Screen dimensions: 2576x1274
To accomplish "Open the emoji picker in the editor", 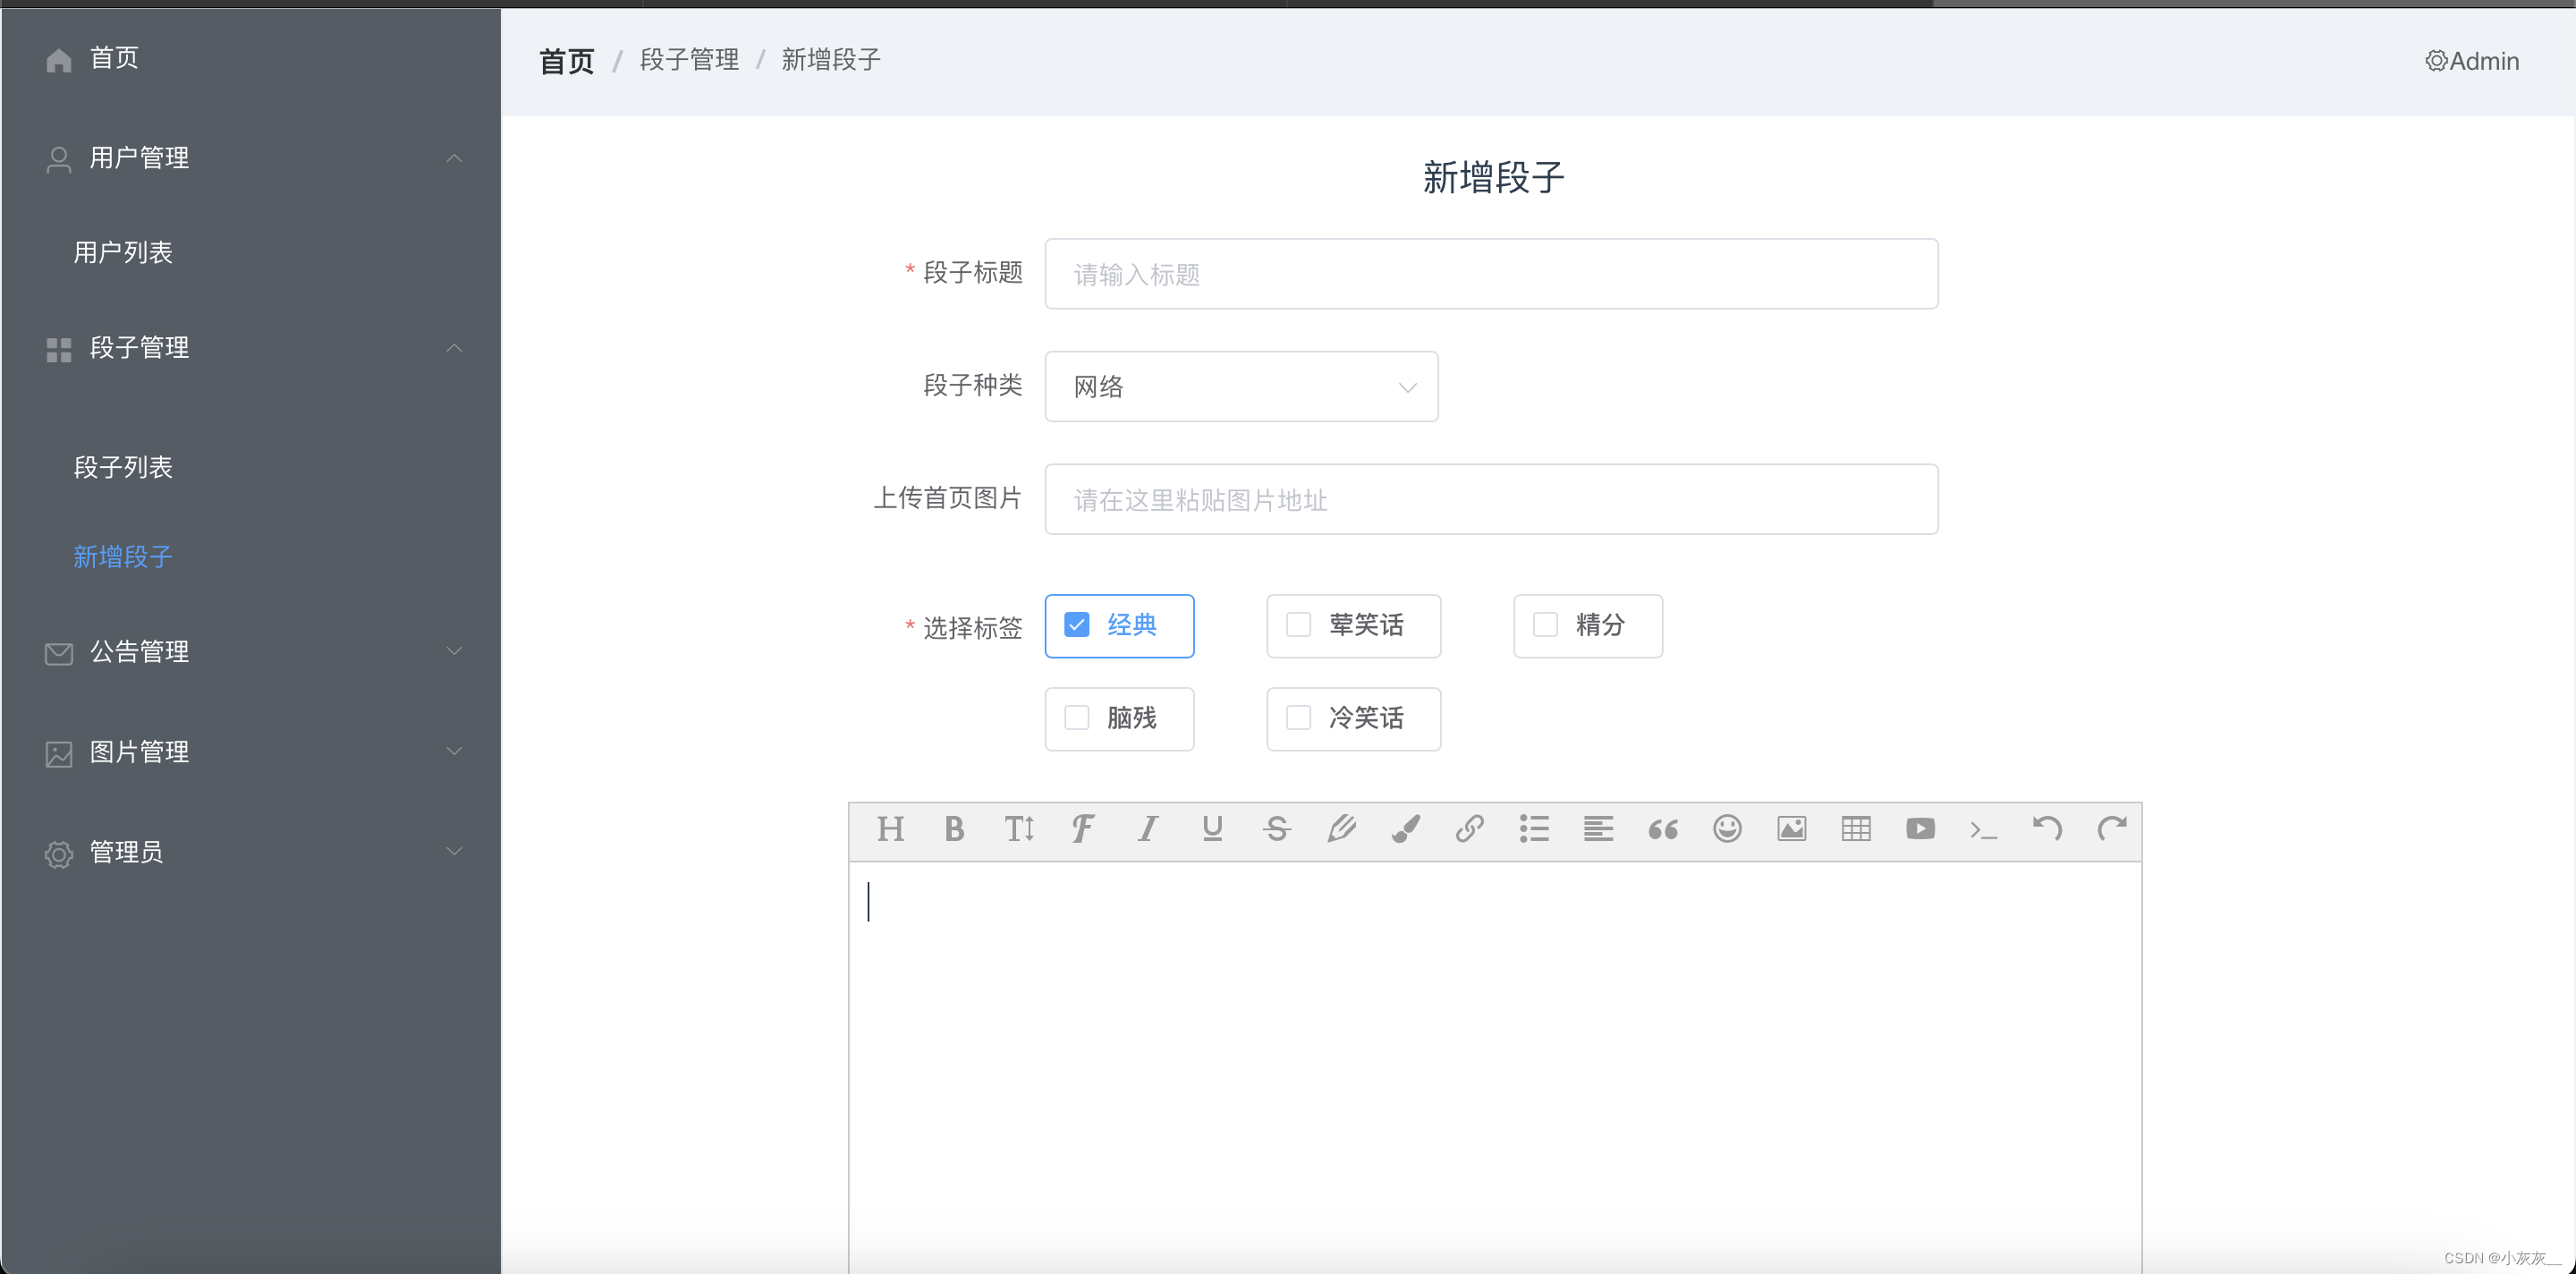I will [x=1727, y=829].
